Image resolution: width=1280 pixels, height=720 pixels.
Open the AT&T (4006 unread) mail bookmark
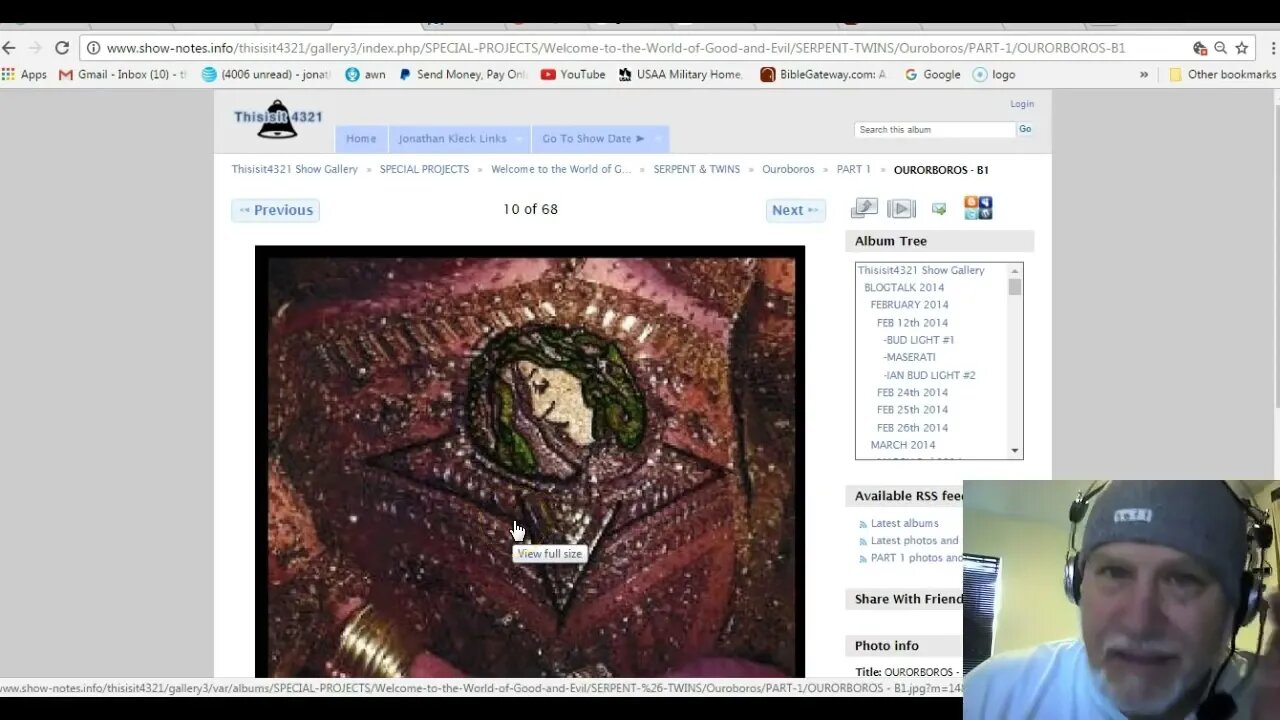pos(266,74)
